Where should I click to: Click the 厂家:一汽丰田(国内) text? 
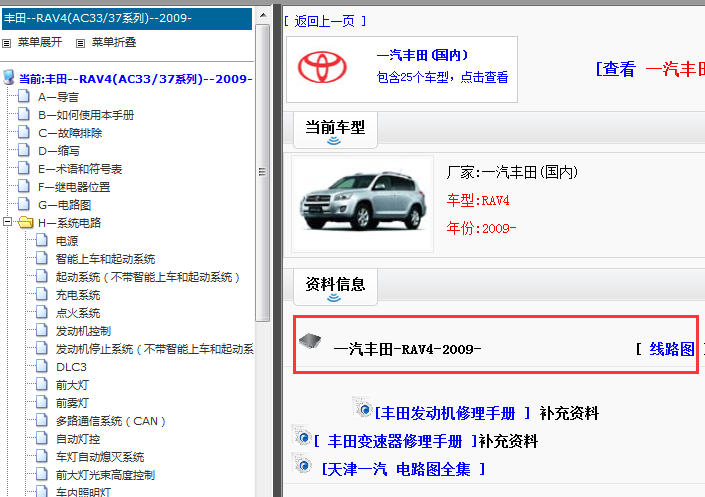(x=512, y=172)
